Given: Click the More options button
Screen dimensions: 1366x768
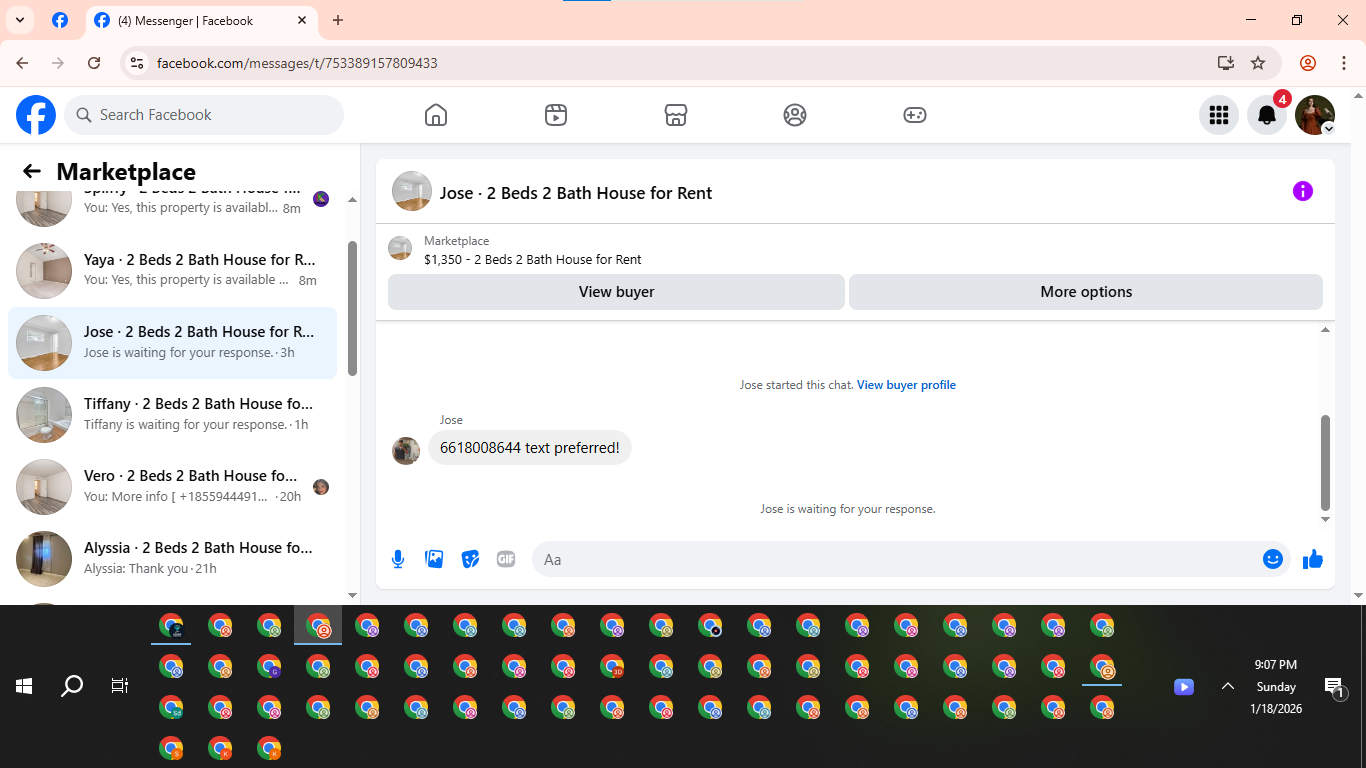Looking at the screenshot, I should coord(1086,292).
